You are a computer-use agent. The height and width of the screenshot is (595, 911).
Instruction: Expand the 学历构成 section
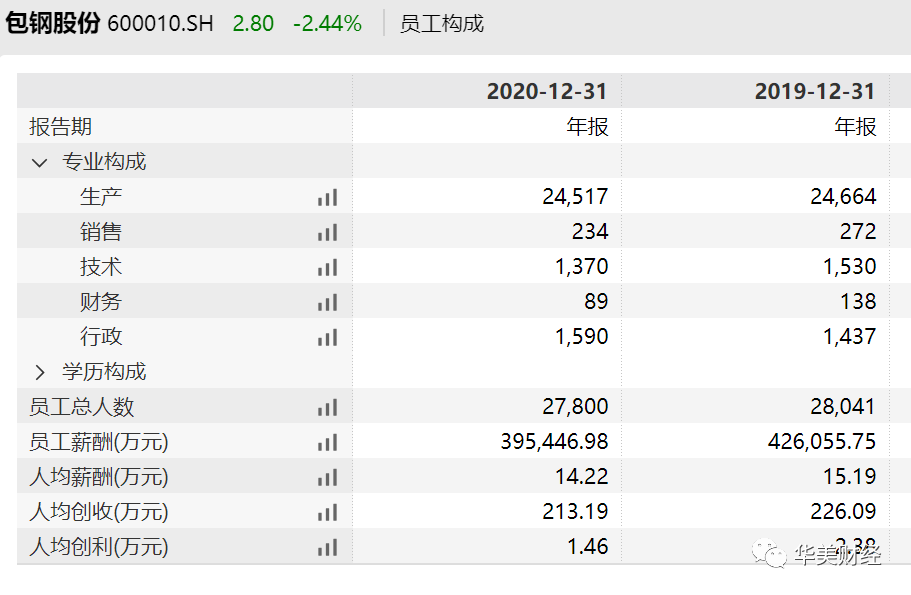pyautogui.click(x=40, y=372)
